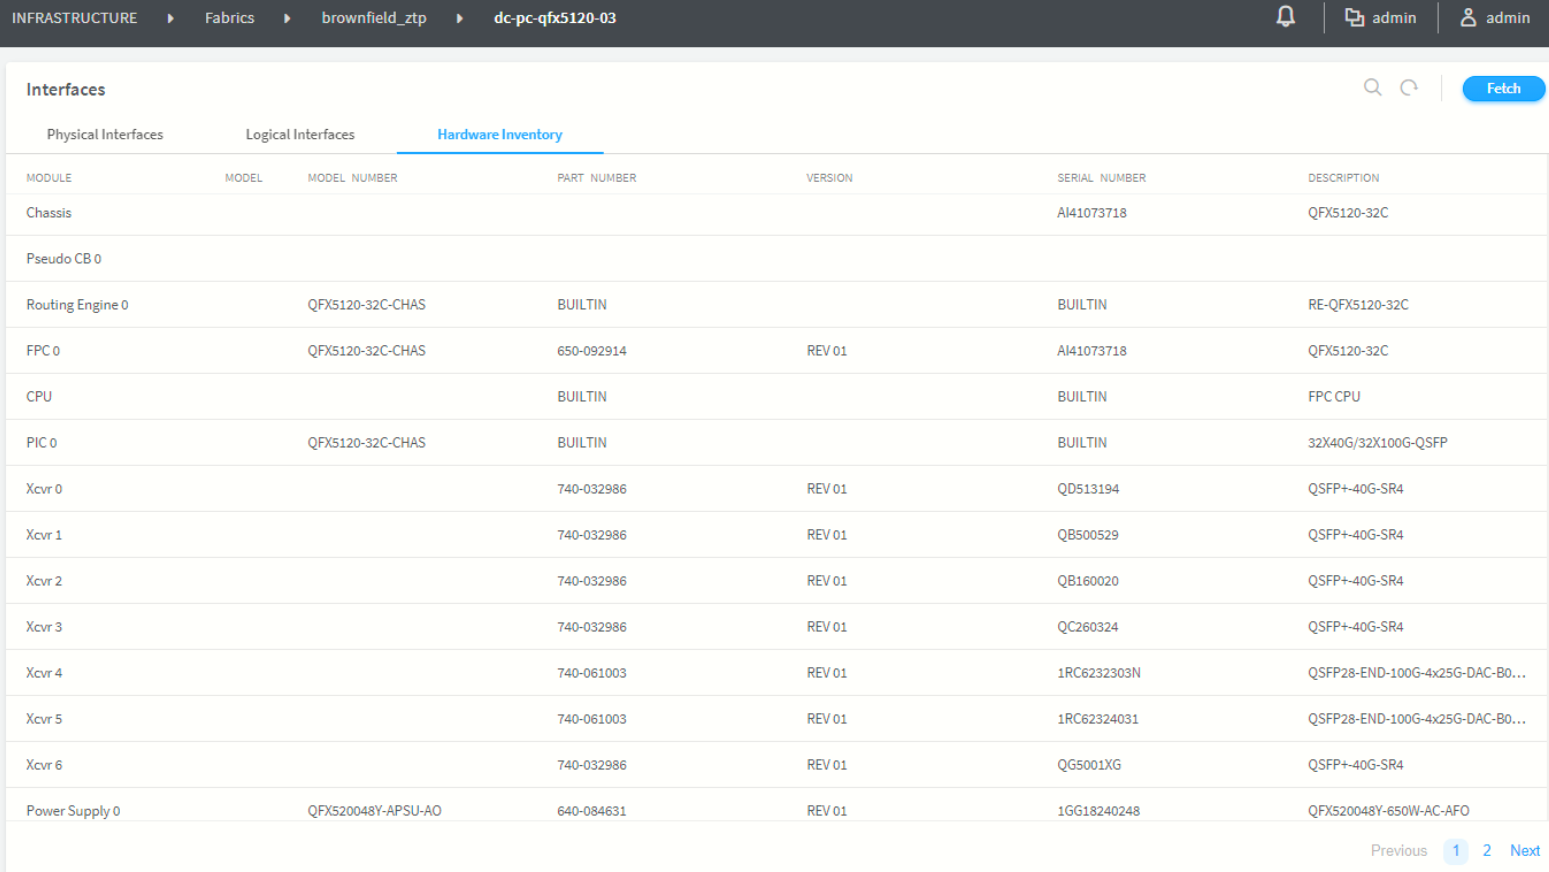Screen dimensions: 1549x872
Task: Select the Routing Engine 0 row
Action: pos(77,305)
